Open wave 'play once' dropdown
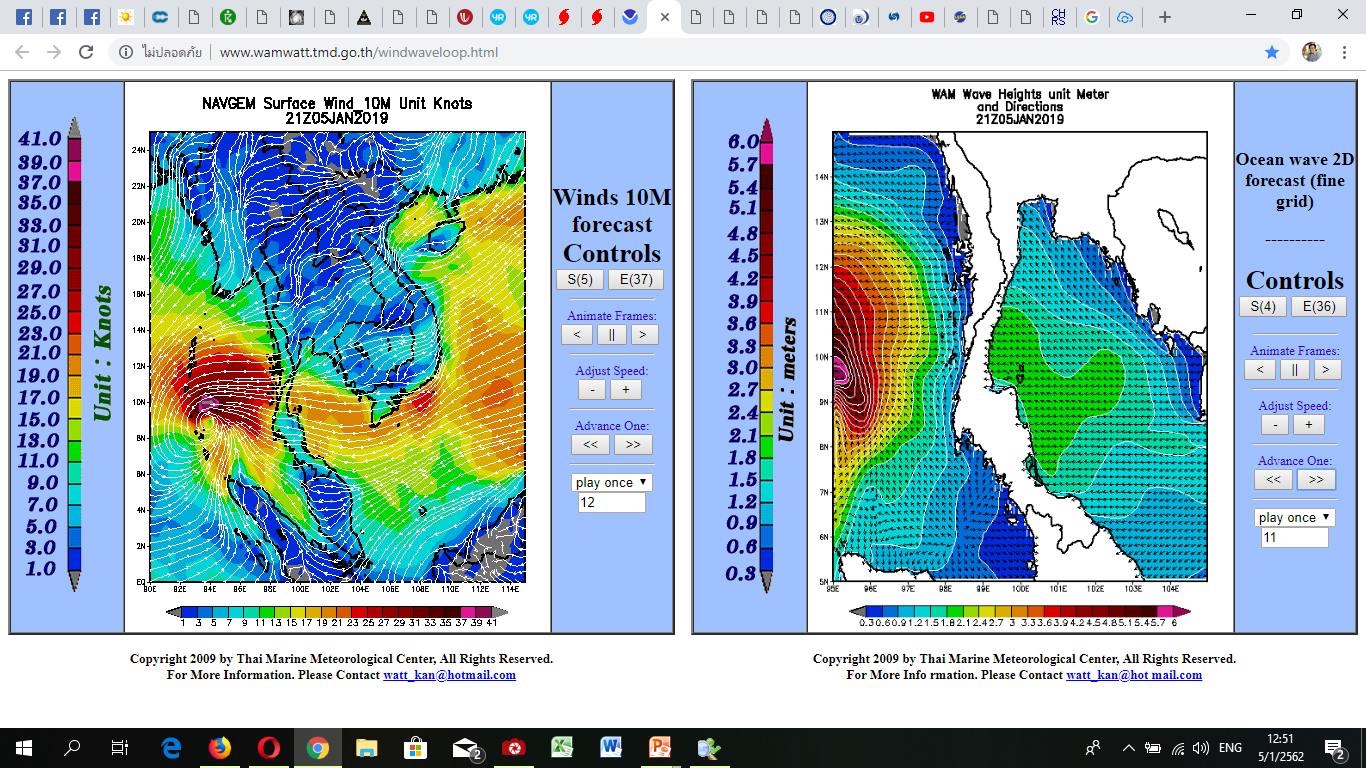 1295,517
